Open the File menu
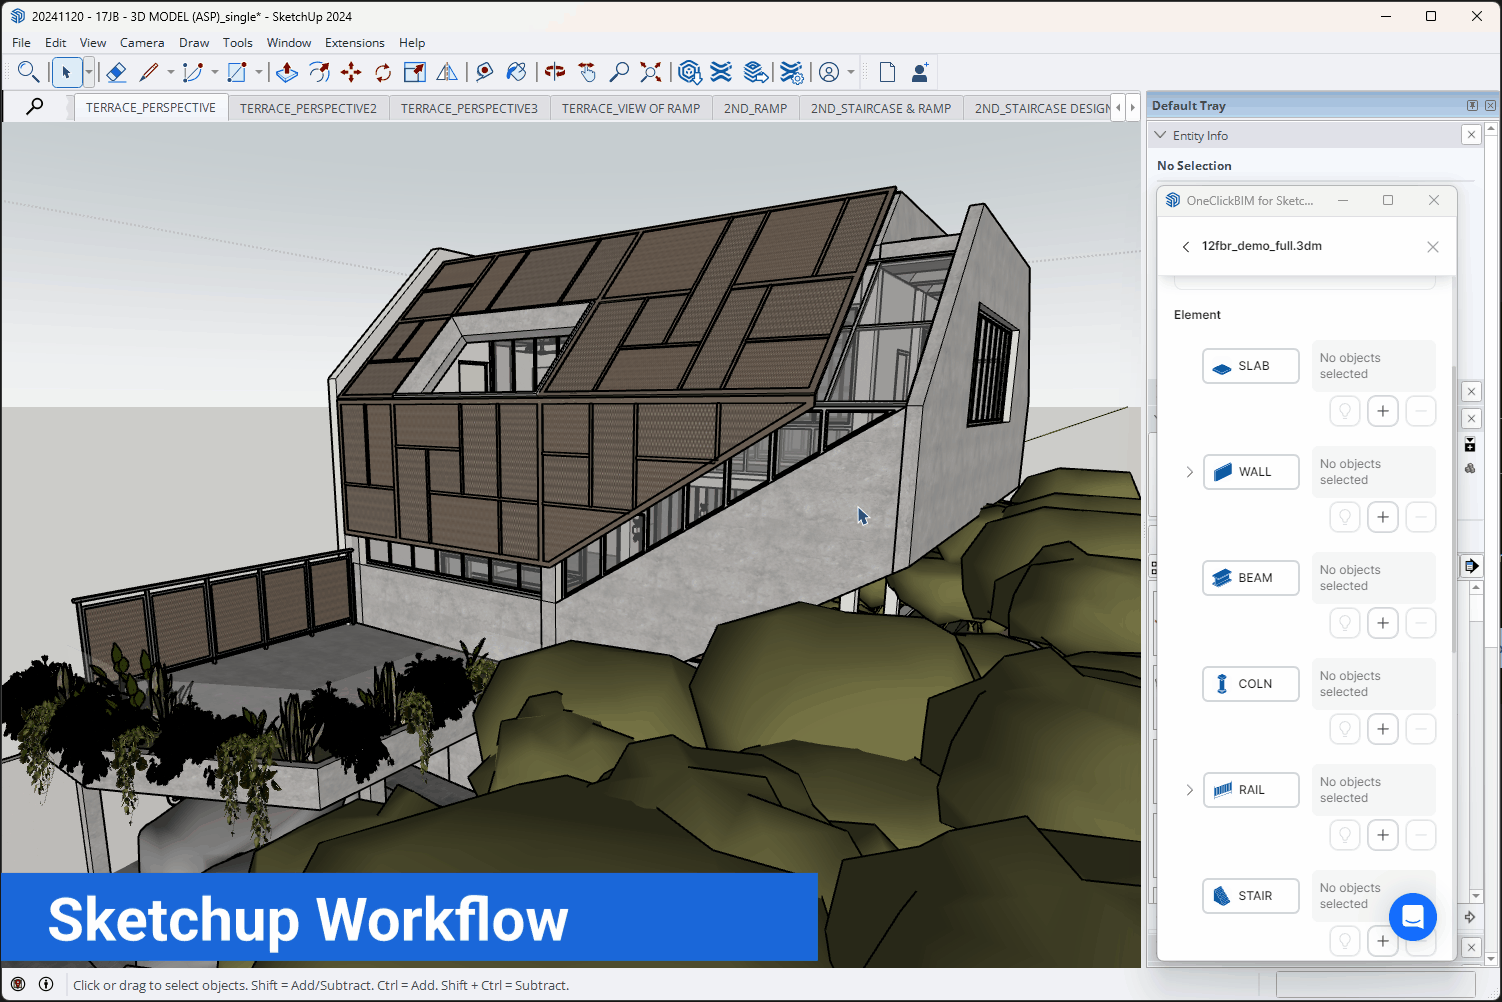1502x1002 pixels. click(x=21, y=43)
